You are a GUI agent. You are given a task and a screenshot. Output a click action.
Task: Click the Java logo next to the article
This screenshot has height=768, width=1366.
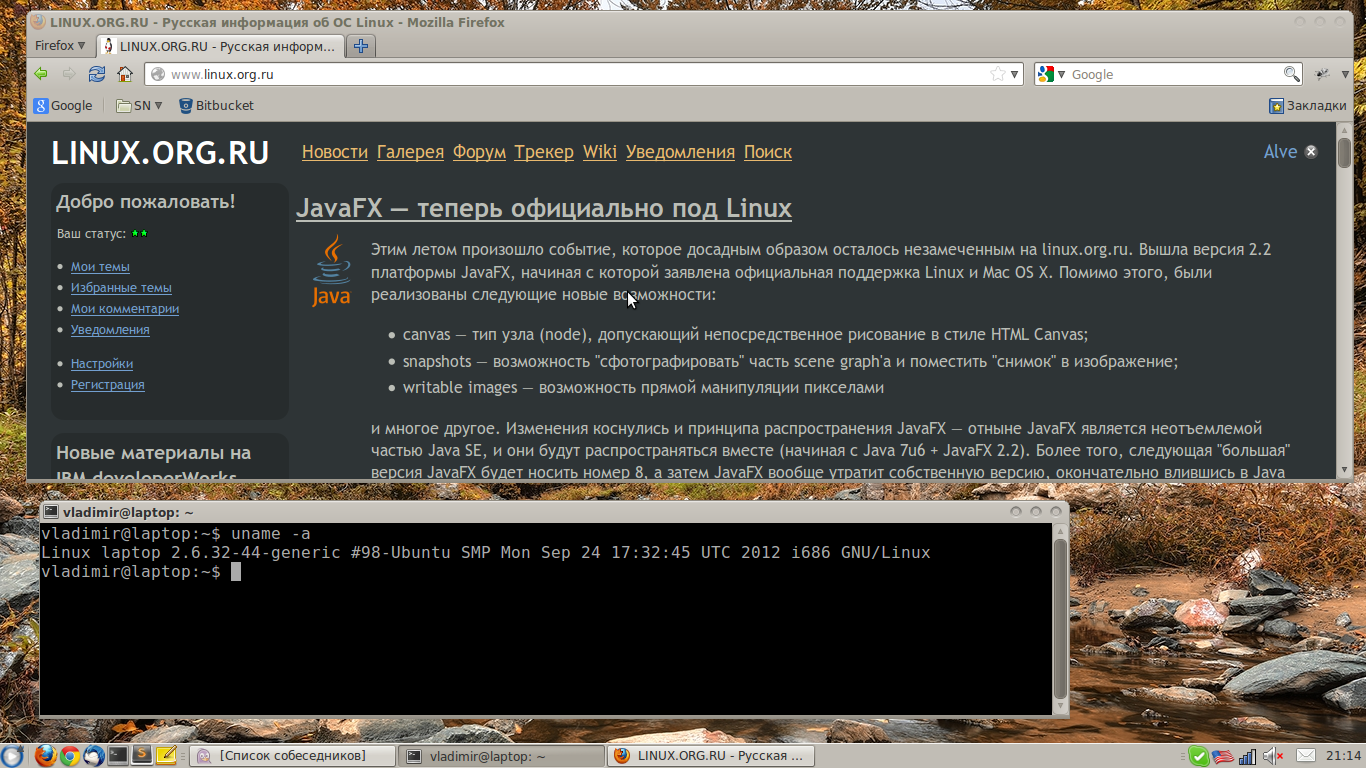(x=331, y=271)
